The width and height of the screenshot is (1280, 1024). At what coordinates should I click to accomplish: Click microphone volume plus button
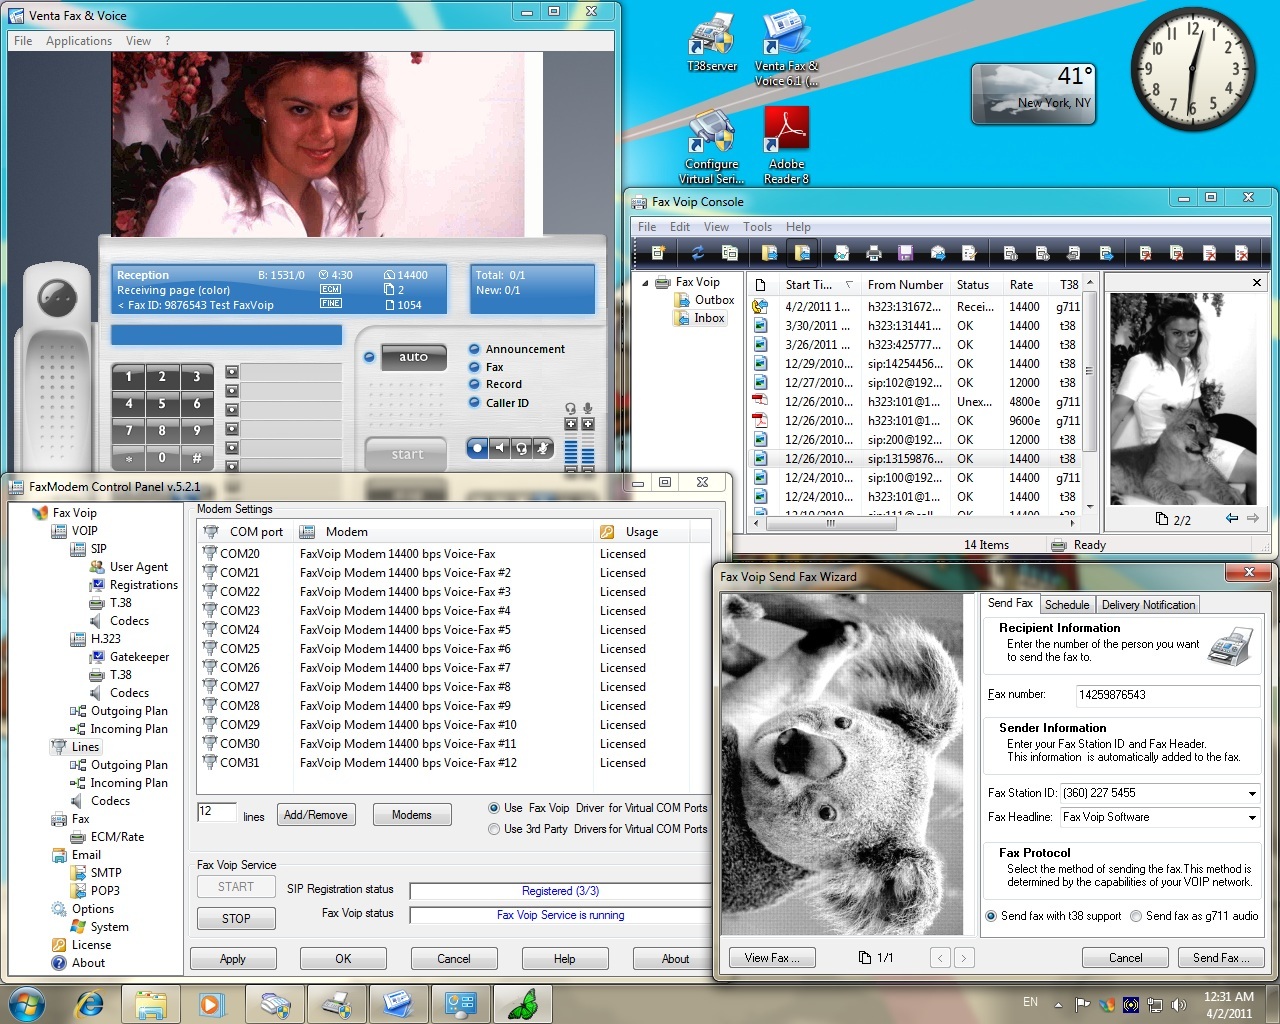click(588, 424)
